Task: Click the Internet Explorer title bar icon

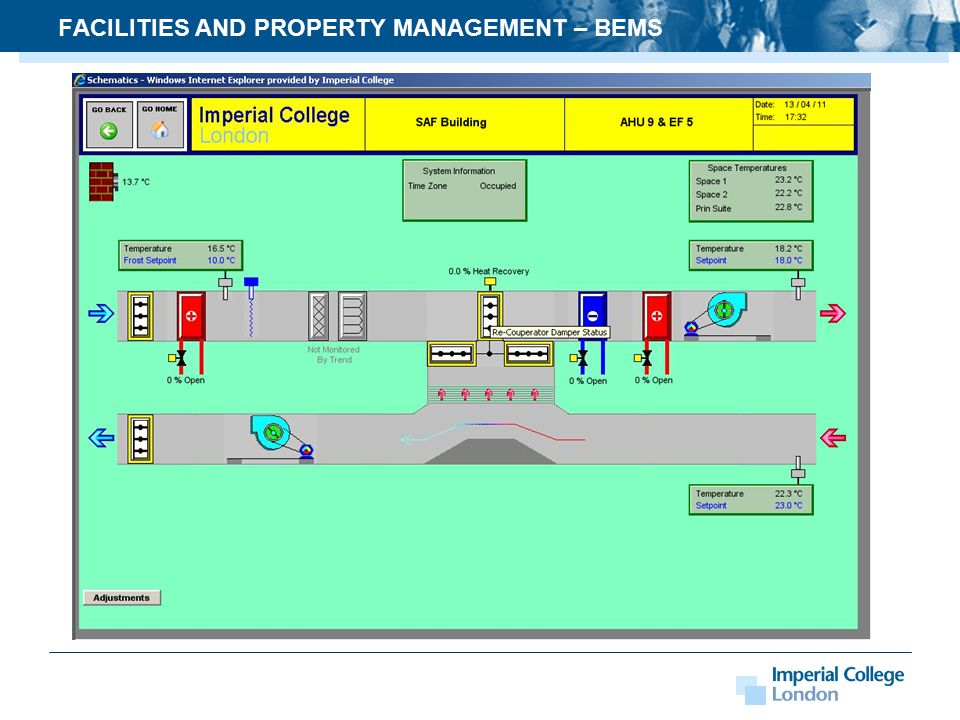Action: coord(80,80)
